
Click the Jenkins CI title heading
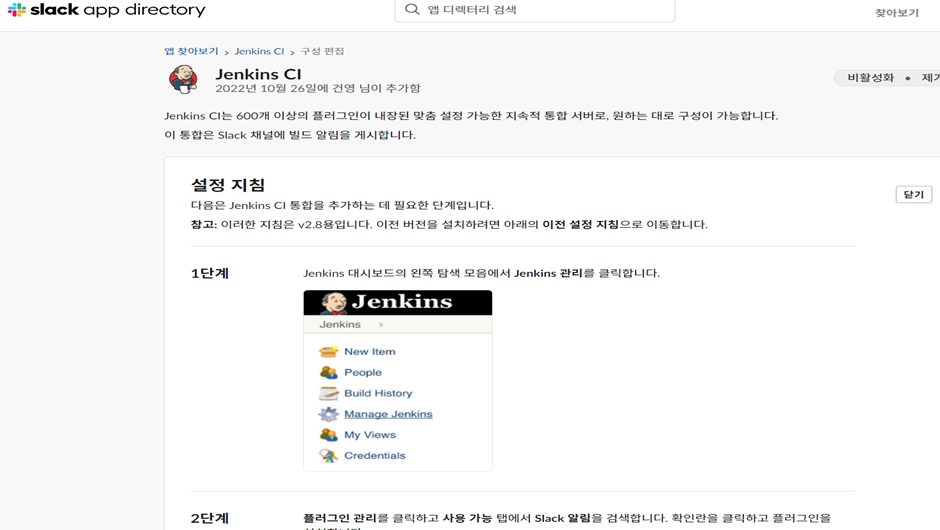(258, 74)
